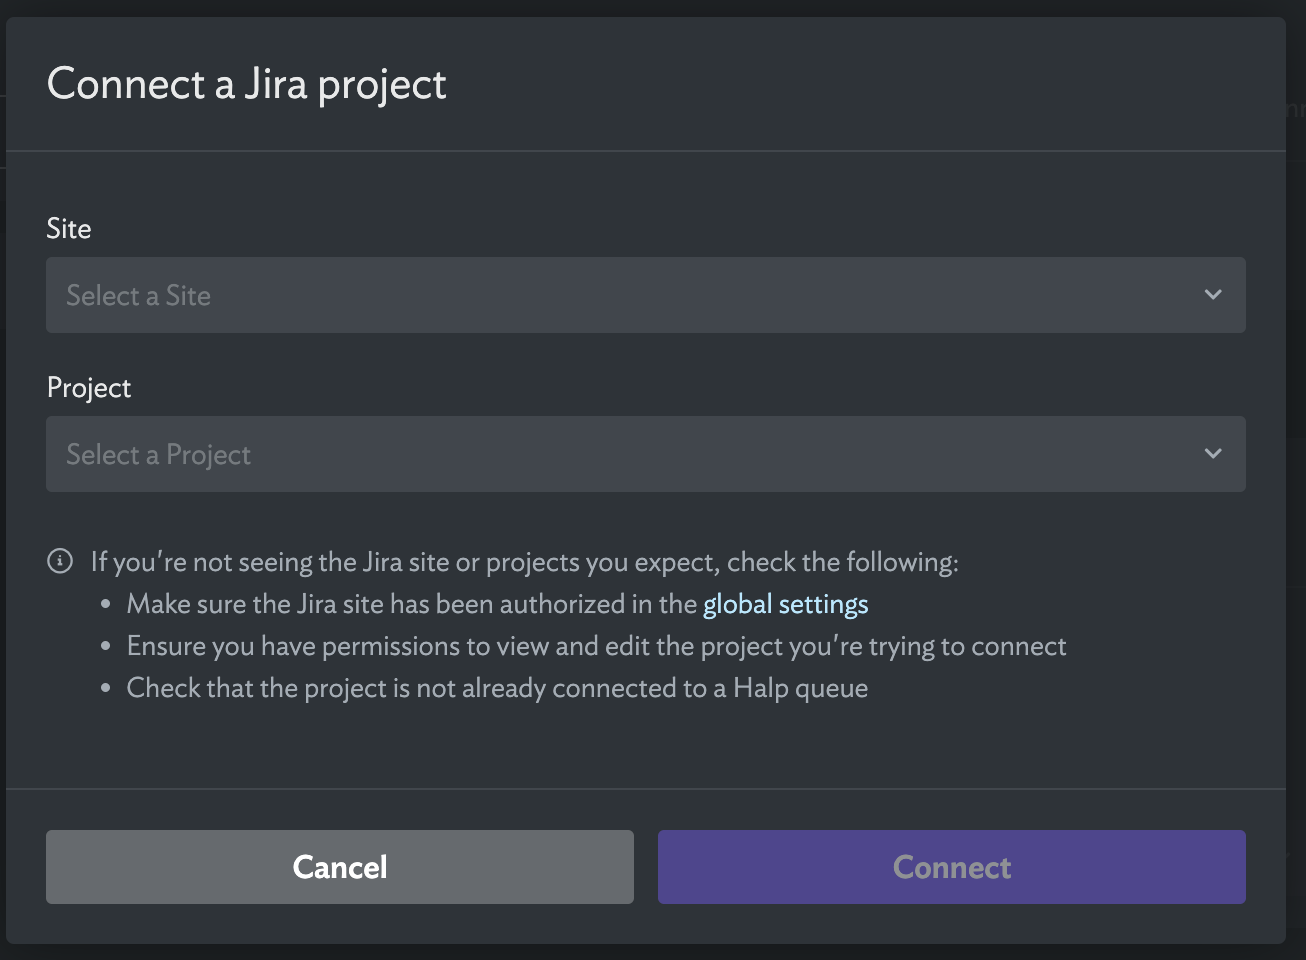The image size is (1306, 960).
Task: Open the Select a Project dropdown
Action: tap(645, 454)
